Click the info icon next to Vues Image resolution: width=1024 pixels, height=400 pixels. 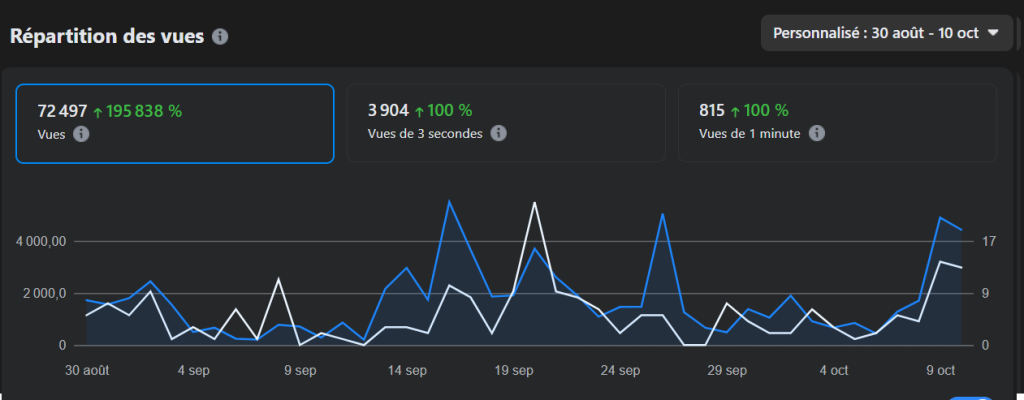click(x=82, y=133)
